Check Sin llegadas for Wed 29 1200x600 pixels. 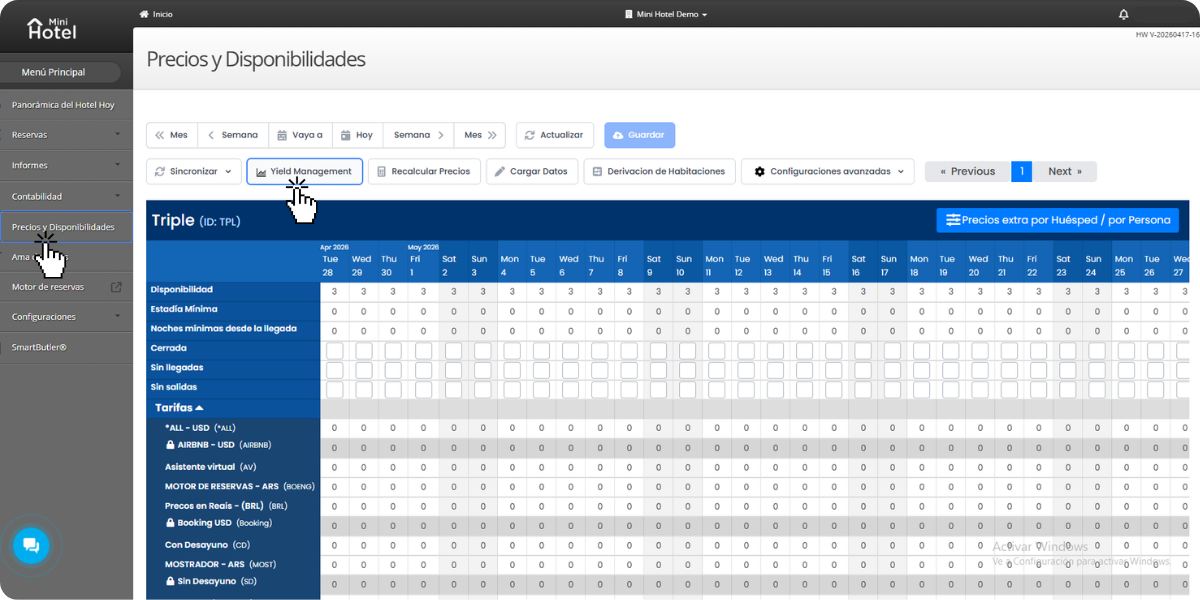pos(364,370)
